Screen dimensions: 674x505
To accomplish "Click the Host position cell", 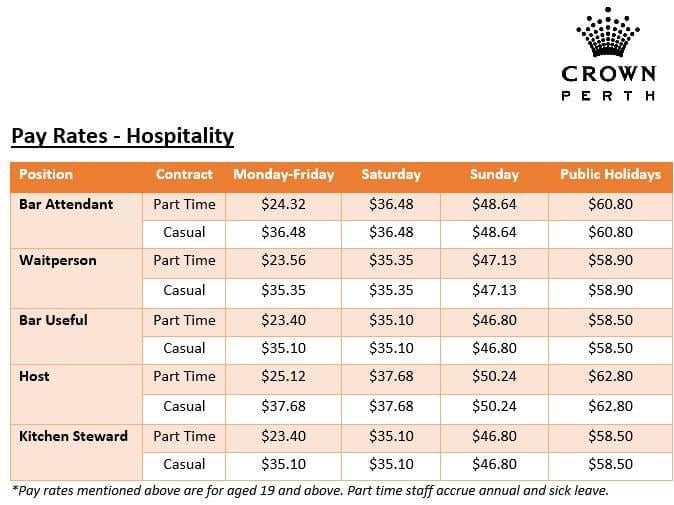I will point(34,376).
